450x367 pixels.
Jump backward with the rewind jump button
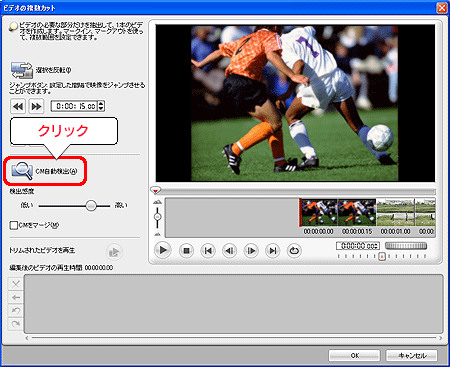tap(18, 106)
